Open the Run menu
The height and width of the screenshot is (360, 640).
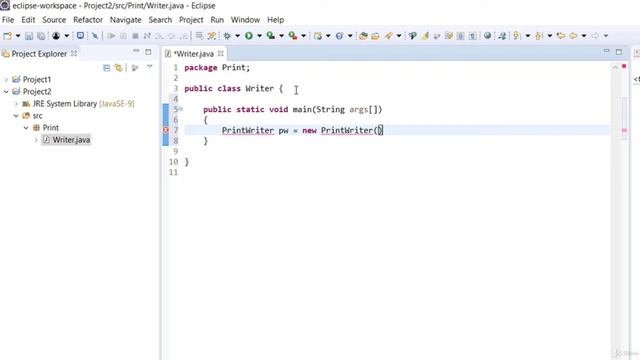click(217, 20)
